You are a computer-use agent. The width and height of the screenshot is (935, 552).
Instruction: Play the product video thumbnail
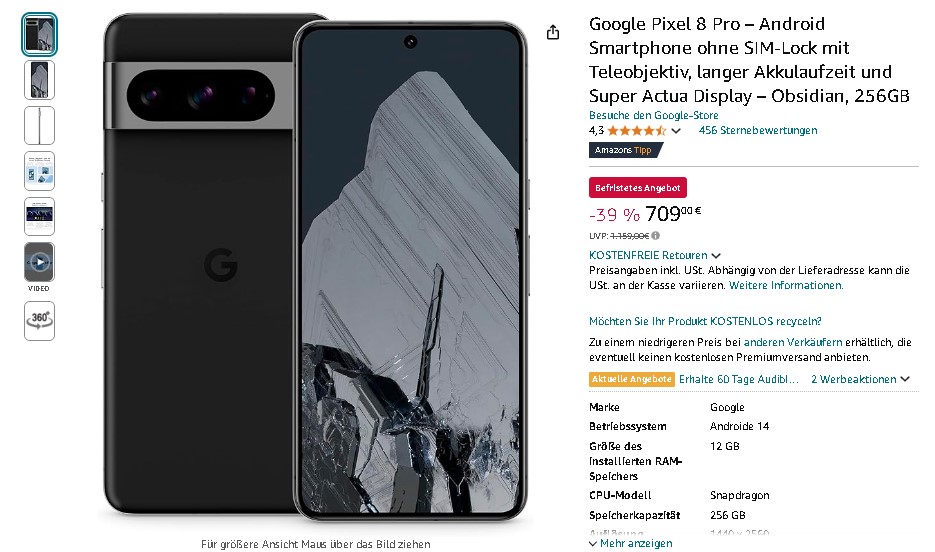39,262
